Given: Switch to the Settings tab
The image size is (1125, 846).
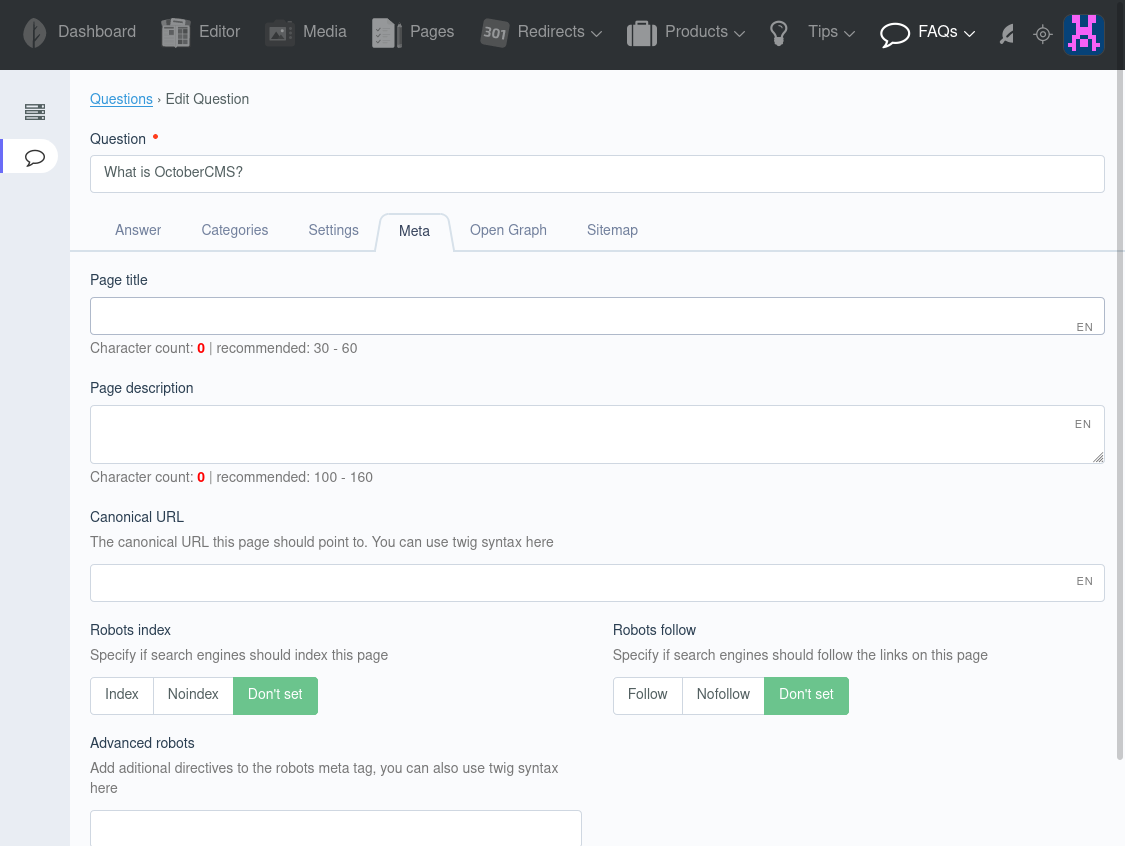Looking at the screenshot, I should 334,230.
